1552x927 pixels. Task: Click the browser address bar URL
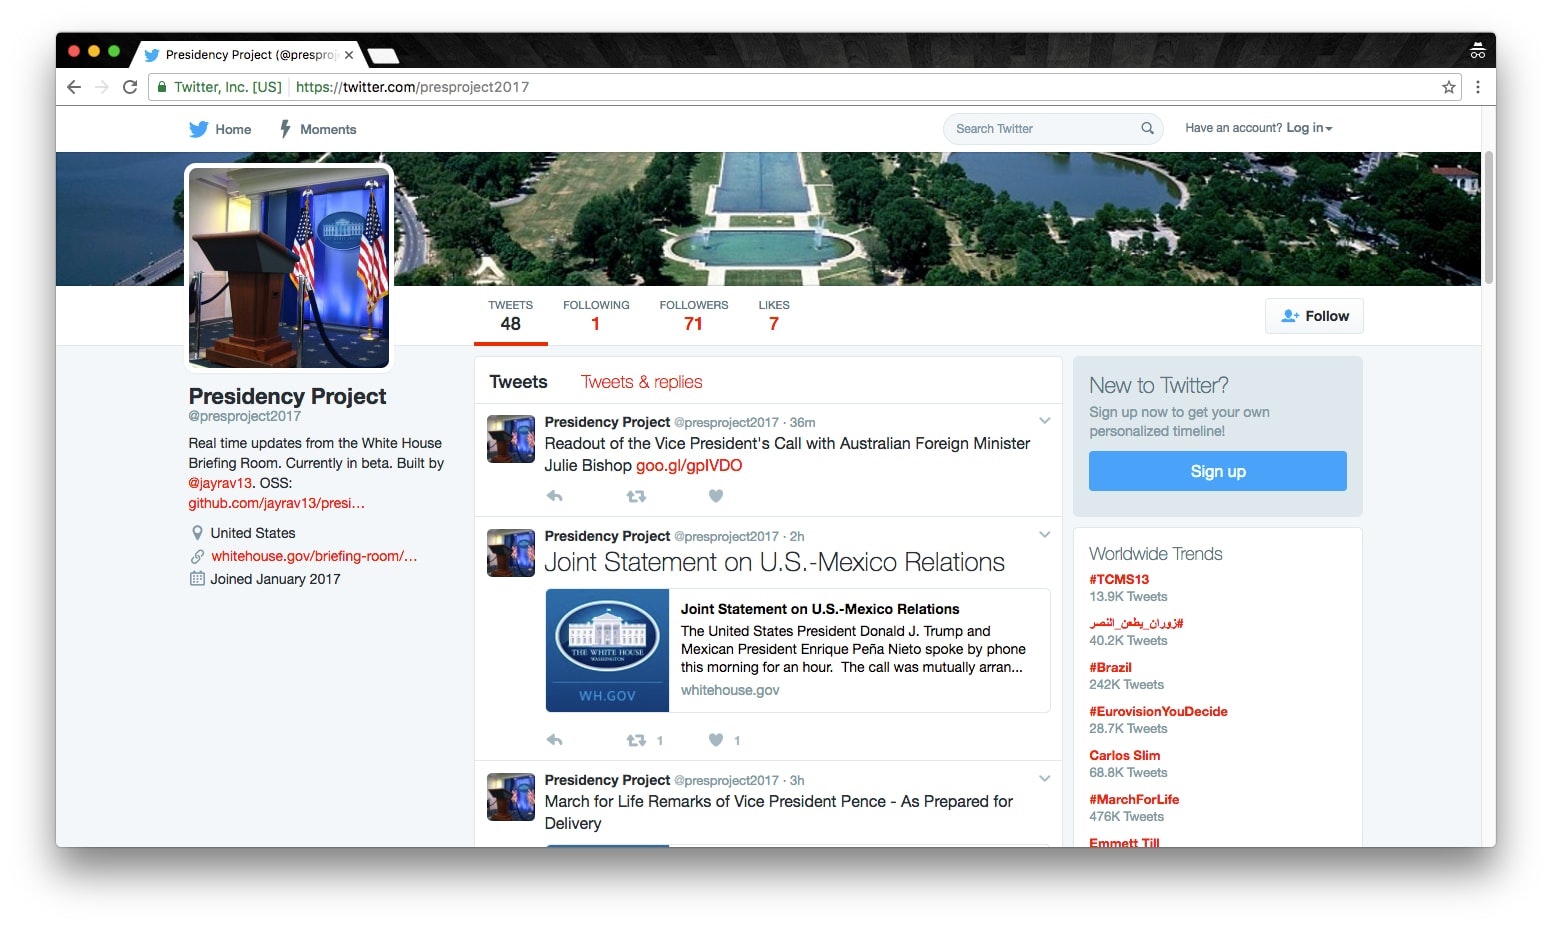(x=412, y=87)
